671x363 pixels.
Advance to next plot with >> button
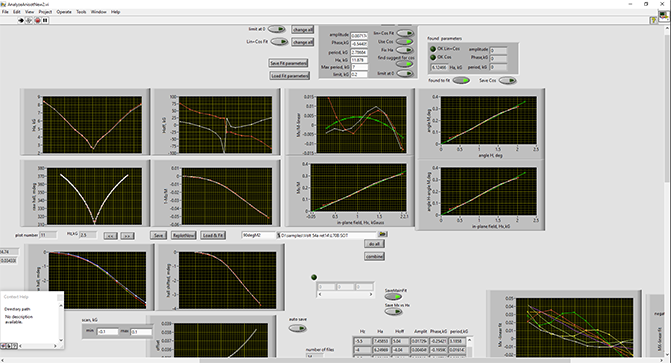[128, 235]
